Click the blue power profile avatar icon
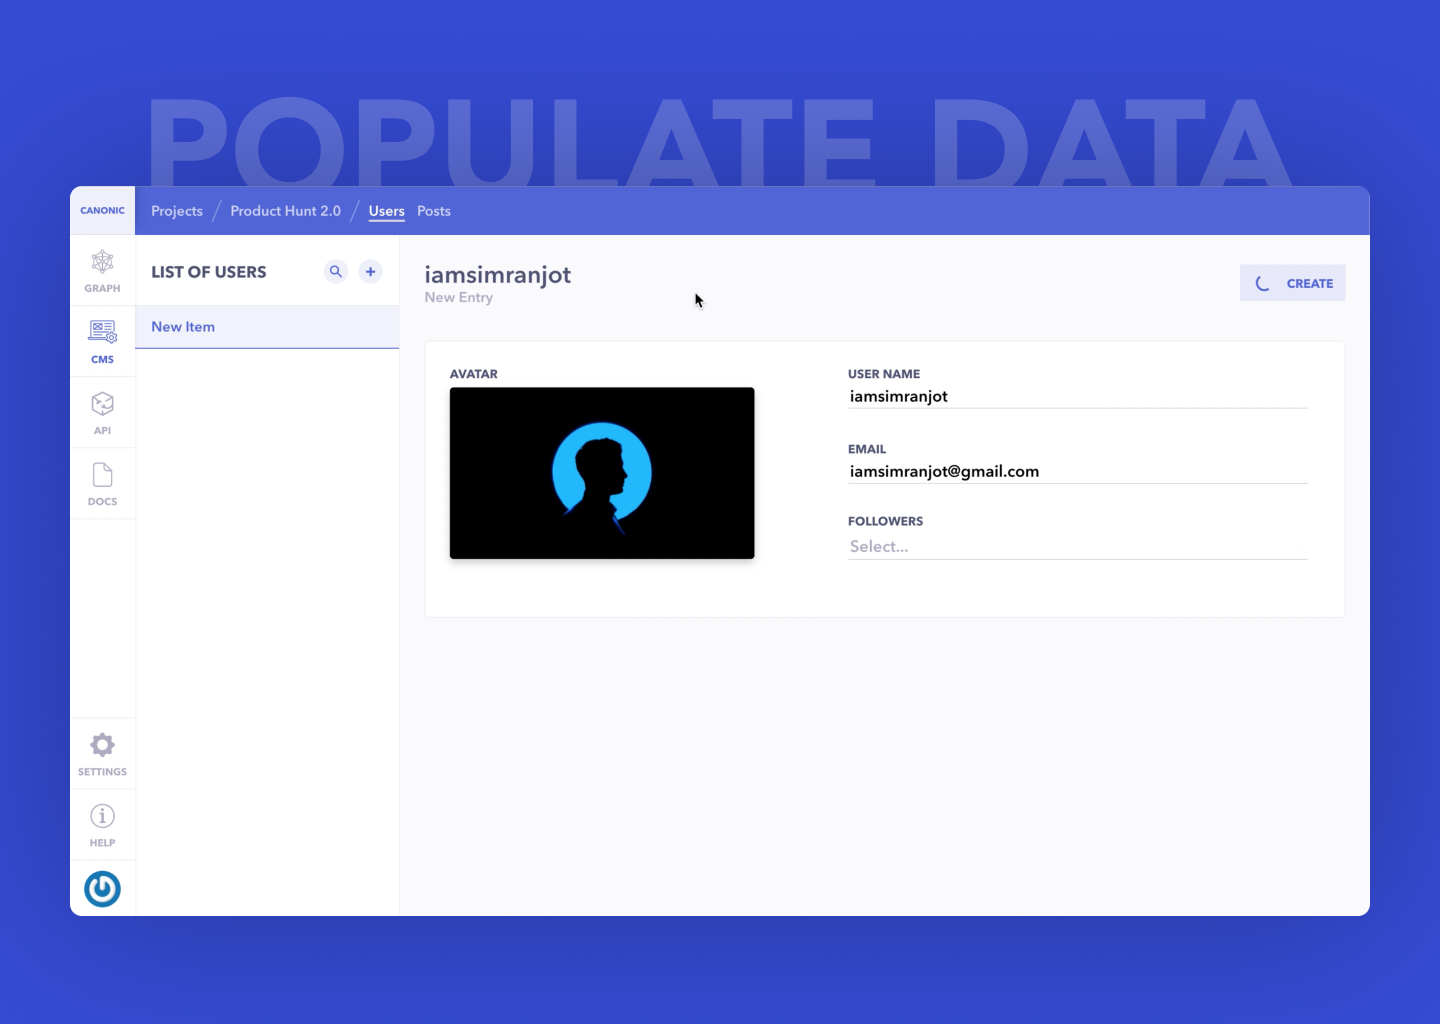1440x1024 pixels. [102, 889]
